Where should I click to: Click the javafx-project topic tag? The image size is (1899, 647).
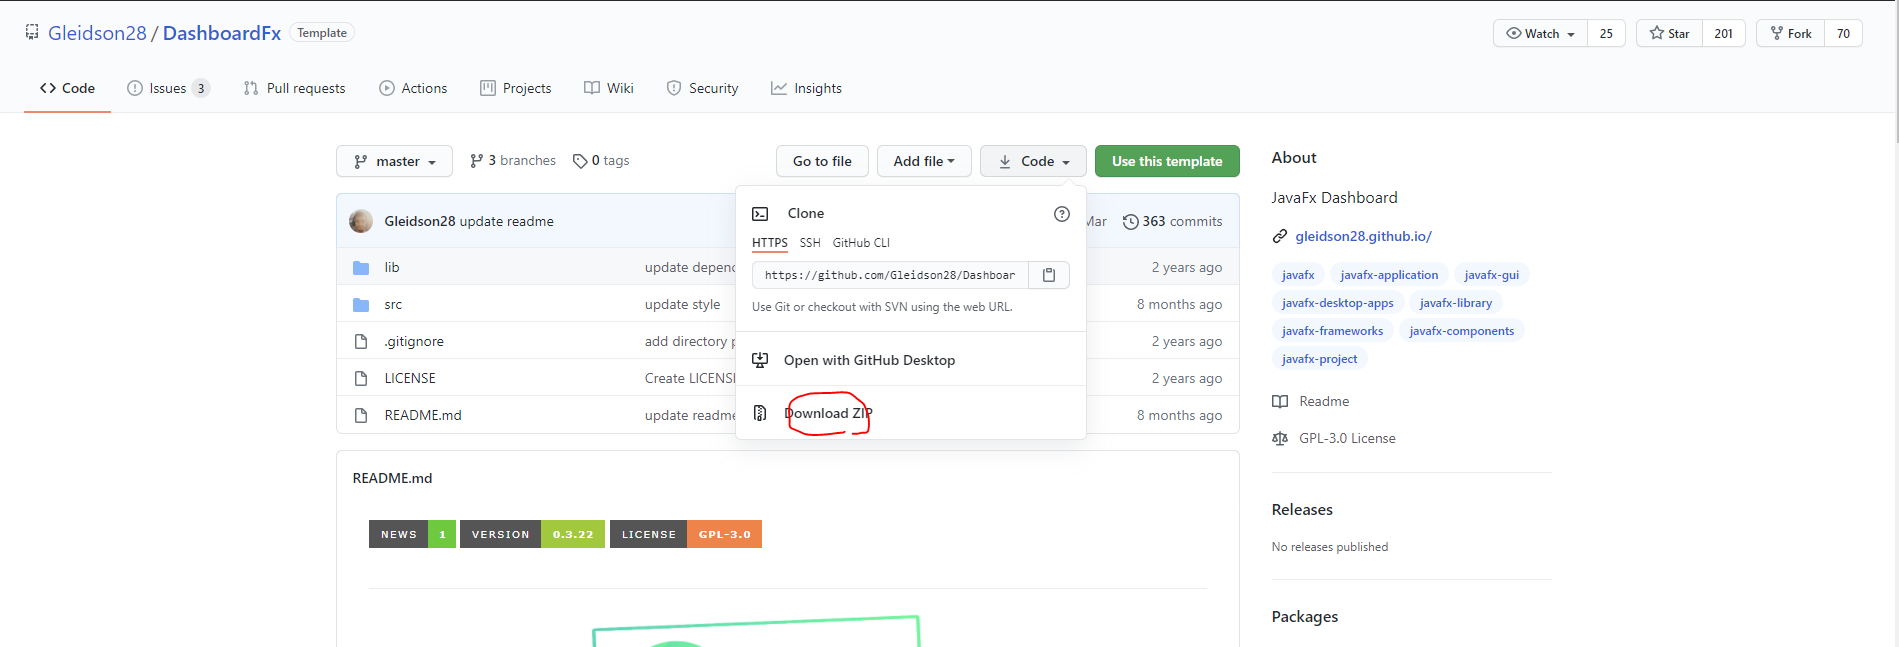(x=1319, y=359)
